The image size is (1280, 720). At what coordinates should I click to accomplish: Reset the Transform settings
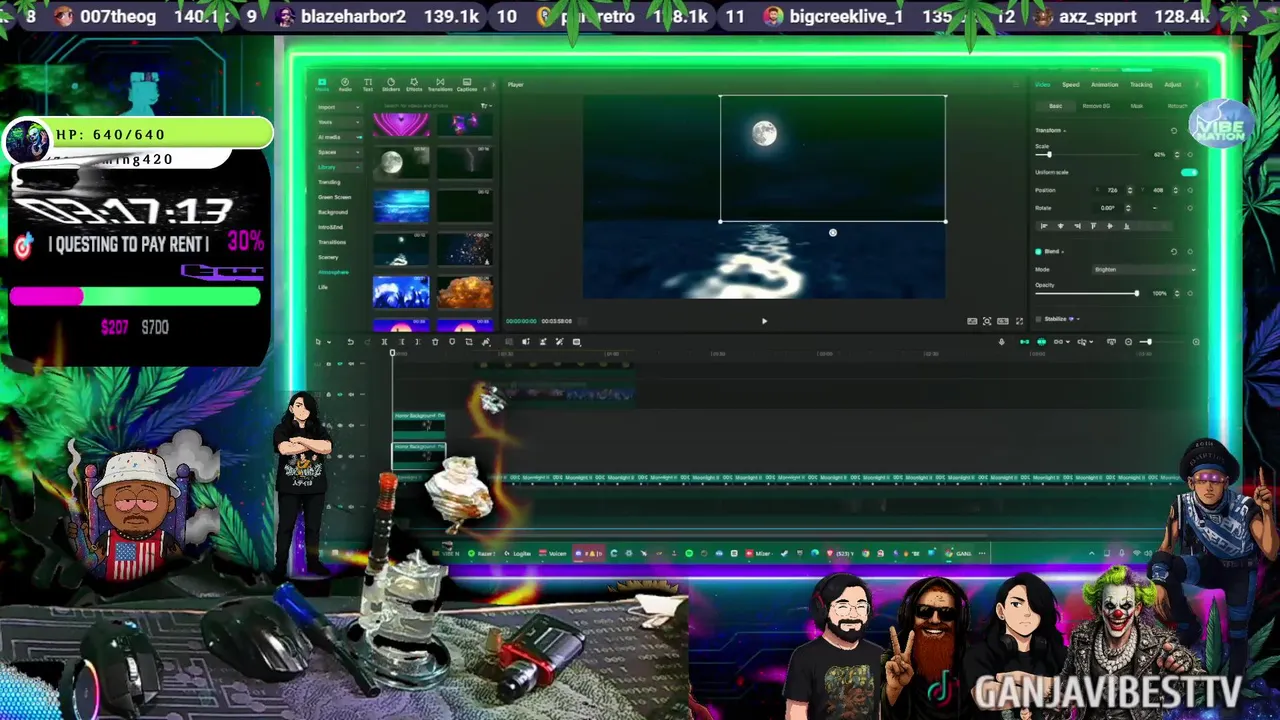click(x=1174, y=130)
